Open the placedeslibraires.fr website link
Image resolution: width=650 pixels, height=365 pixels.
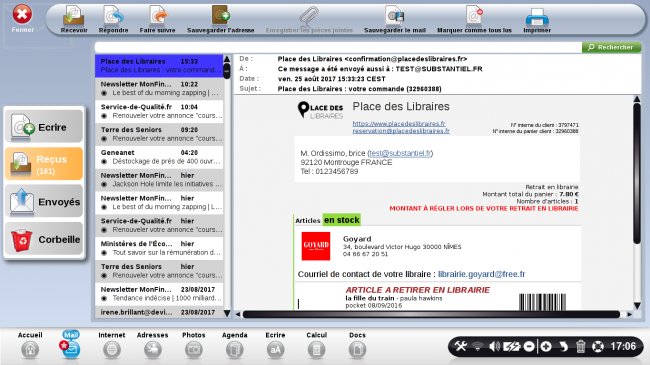[399, 124]
